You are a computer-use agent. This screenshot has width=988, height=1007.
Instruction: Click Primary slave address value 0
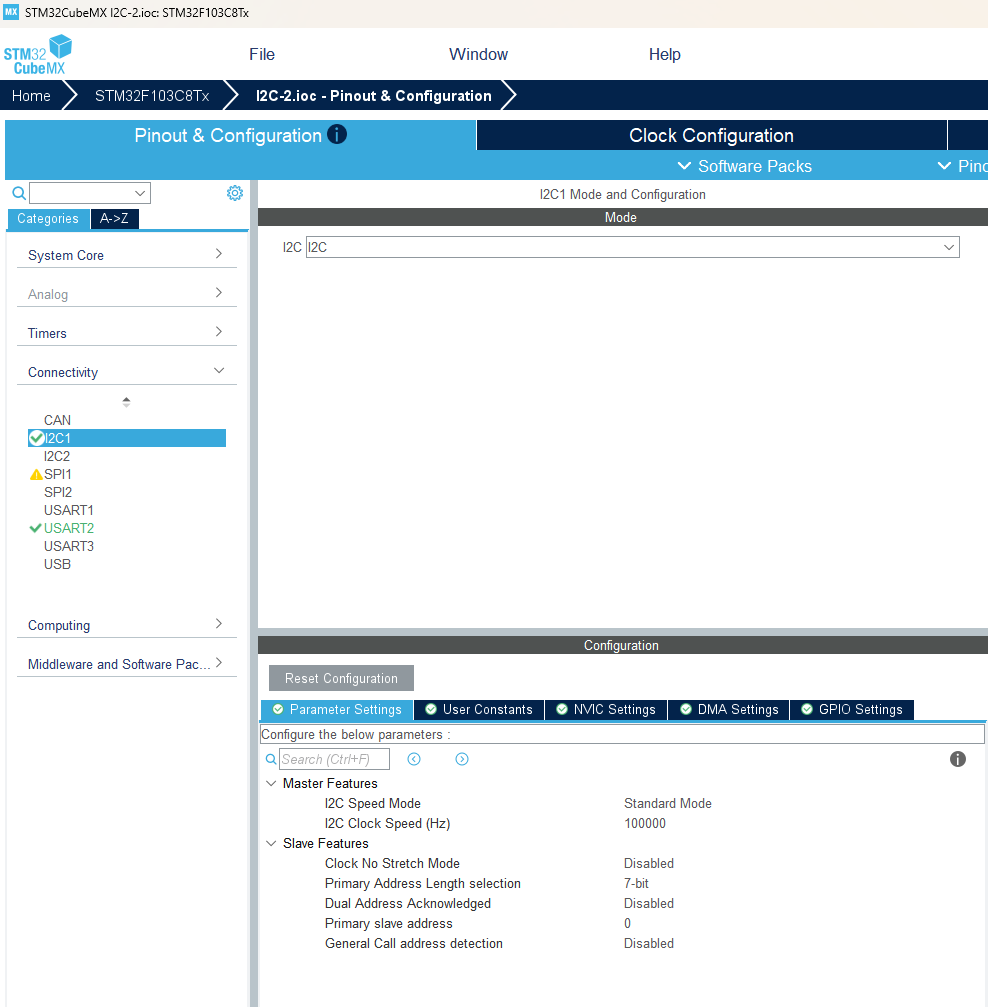(x=627, y=923)
